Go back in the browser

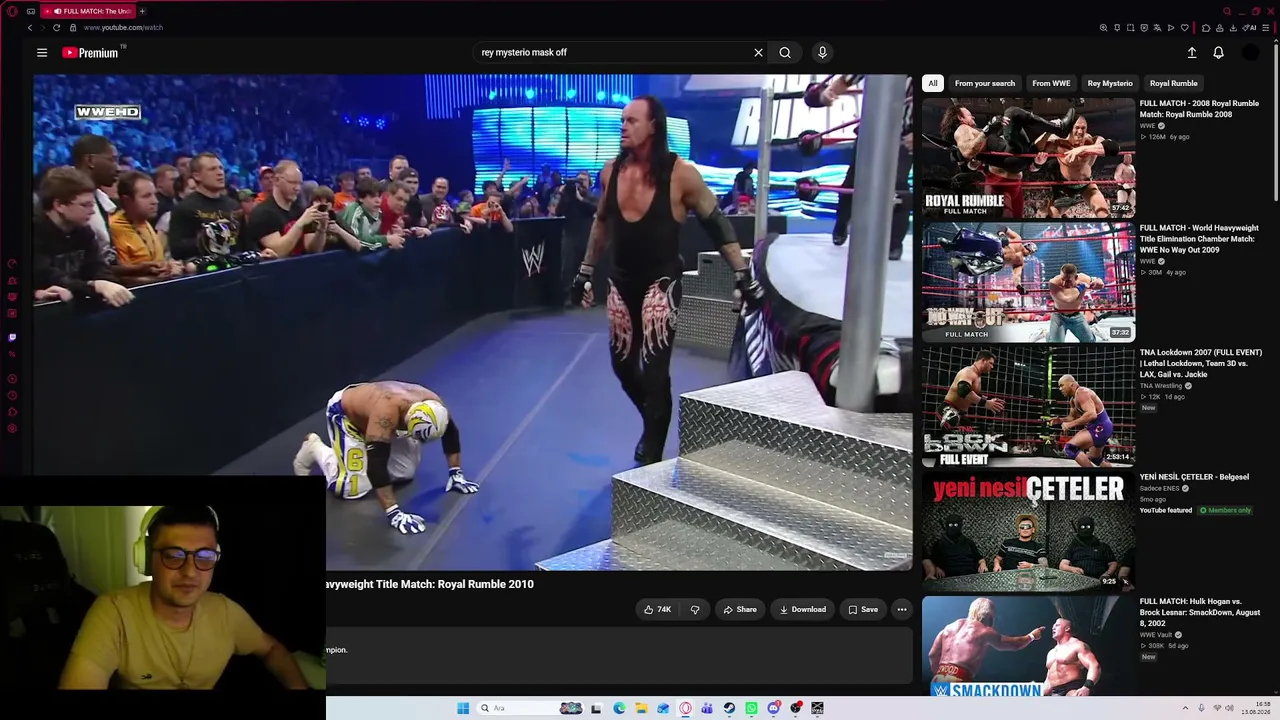click(30, 28)
